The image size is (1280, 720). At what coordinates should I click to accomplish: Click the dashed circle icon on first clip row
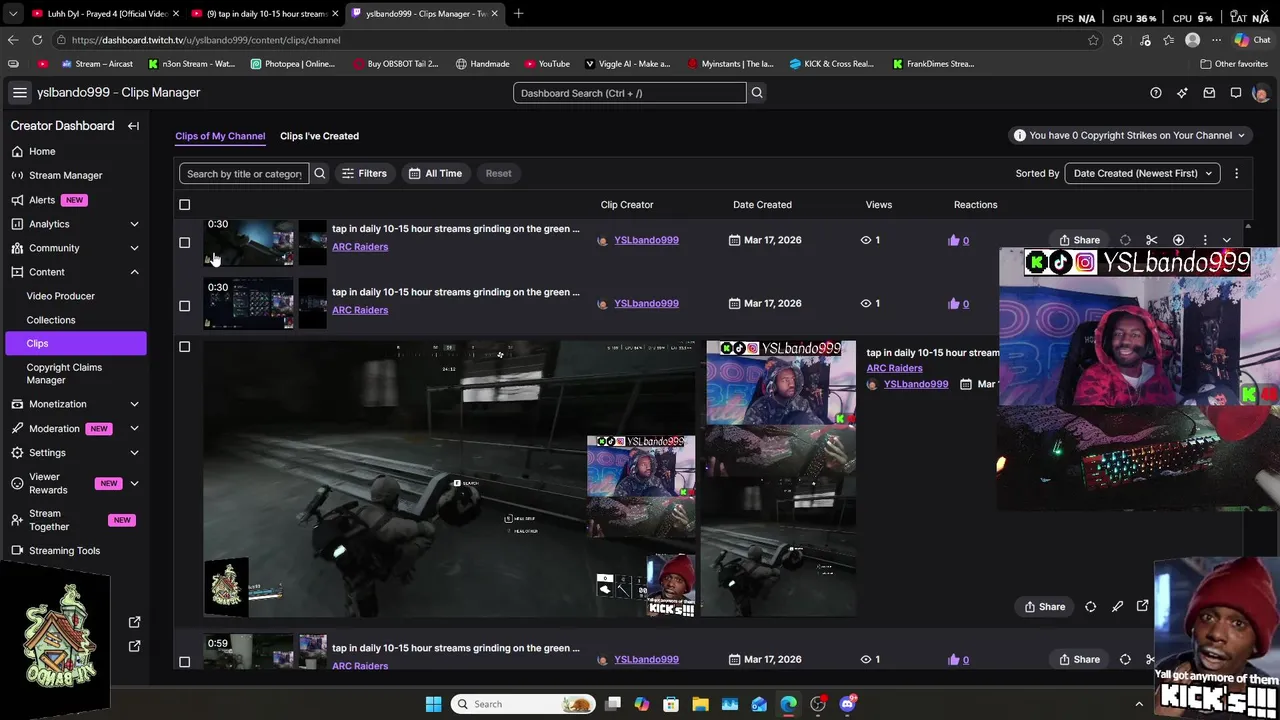(1125, 240)
